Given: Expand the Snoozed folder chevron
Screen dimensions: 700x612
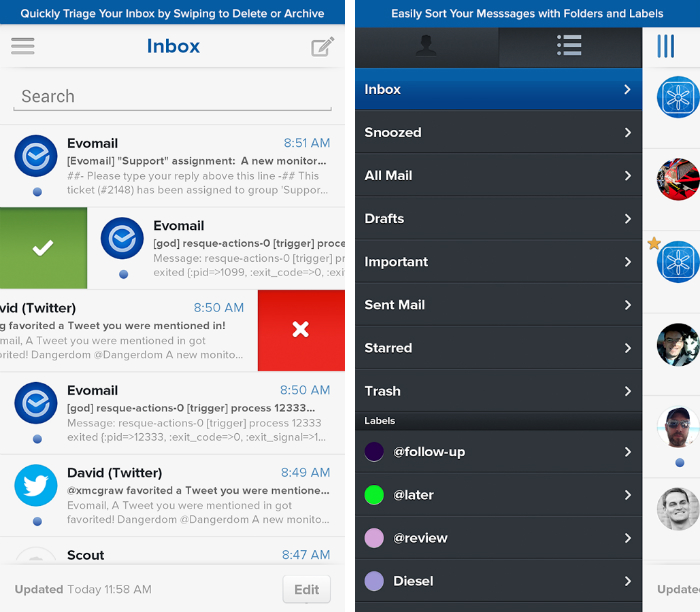Looking at the screenshot, I should pyautogui.click(x=627, y=132).
